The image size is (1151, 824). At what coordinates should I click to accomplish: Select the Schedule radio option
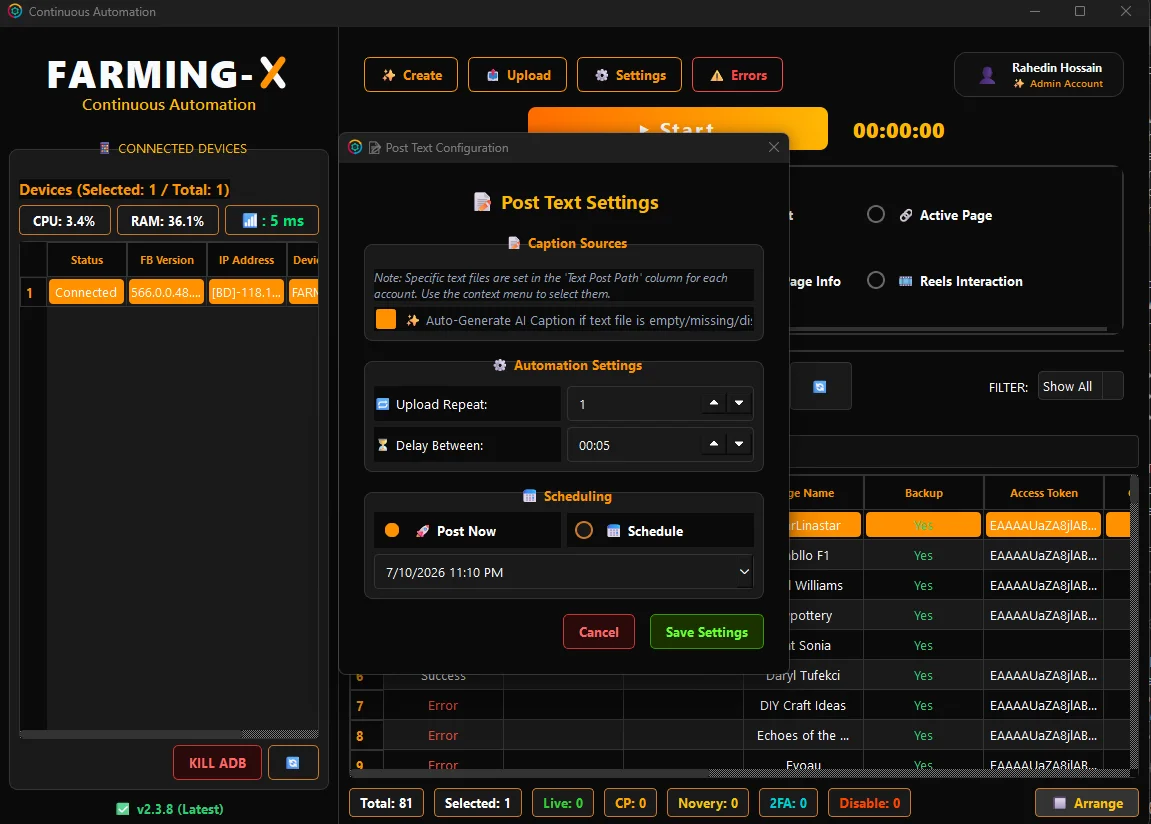click(x=584, y=531)
